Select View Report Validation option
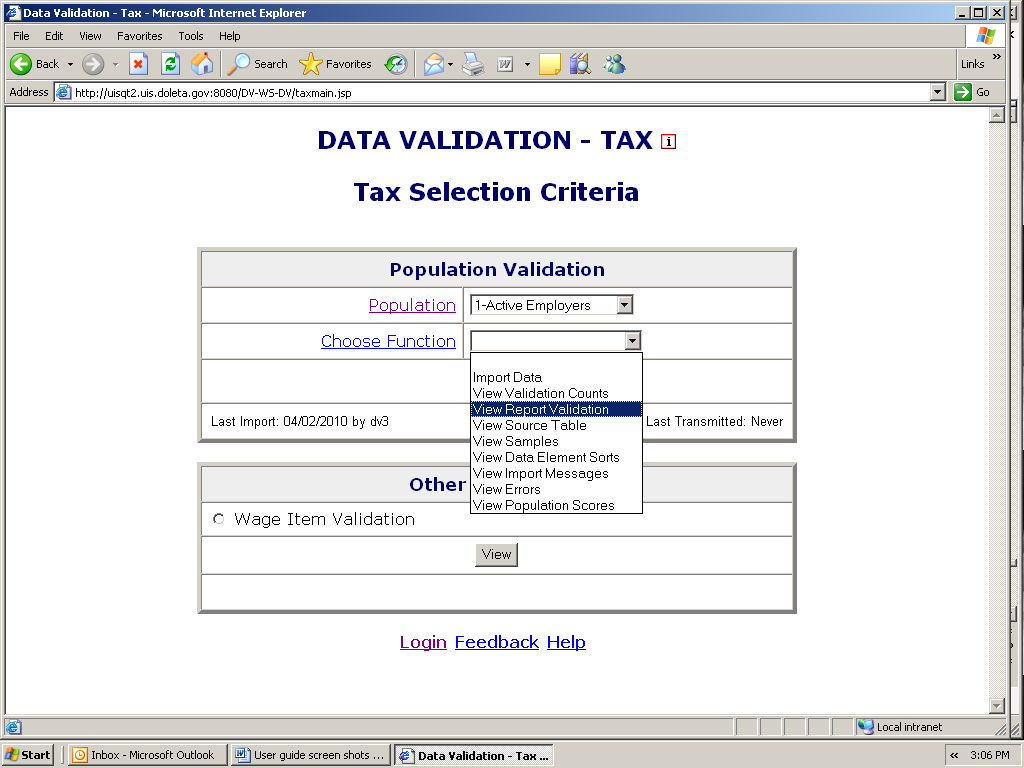1024x768 pixels. tap(556, 409)
